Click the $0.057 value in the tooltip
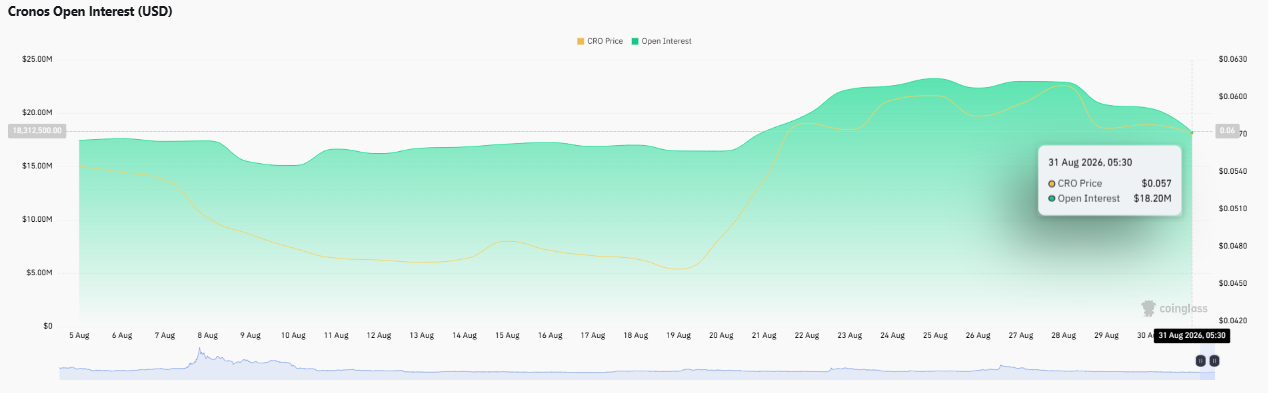Screen dimensions: 1268x393 point(1156,183)
